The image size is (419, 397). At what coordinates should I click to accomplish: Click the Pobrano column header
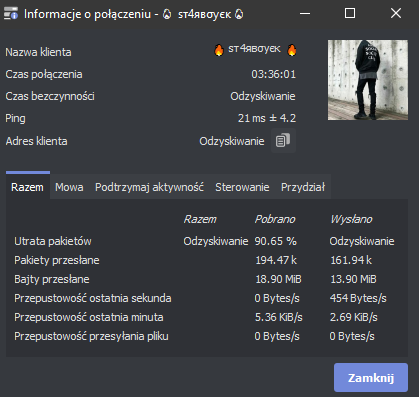pos(275,219)
